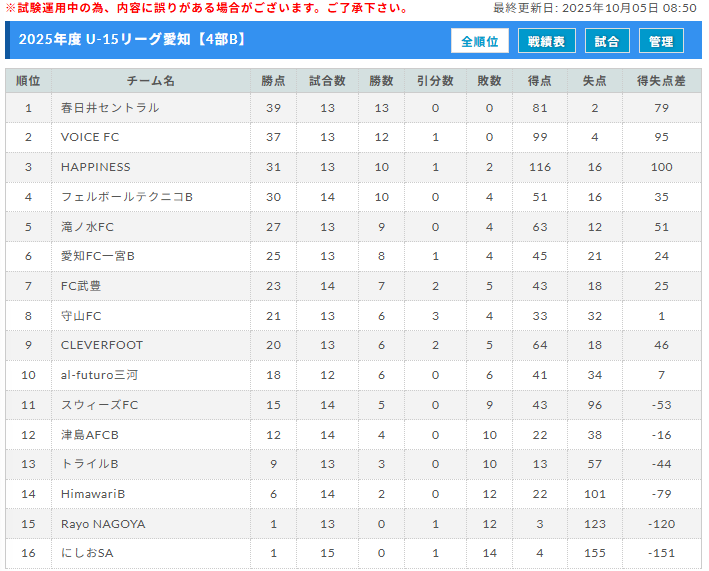
Task: Click the 勝点 column header
Action: (273, 80)
